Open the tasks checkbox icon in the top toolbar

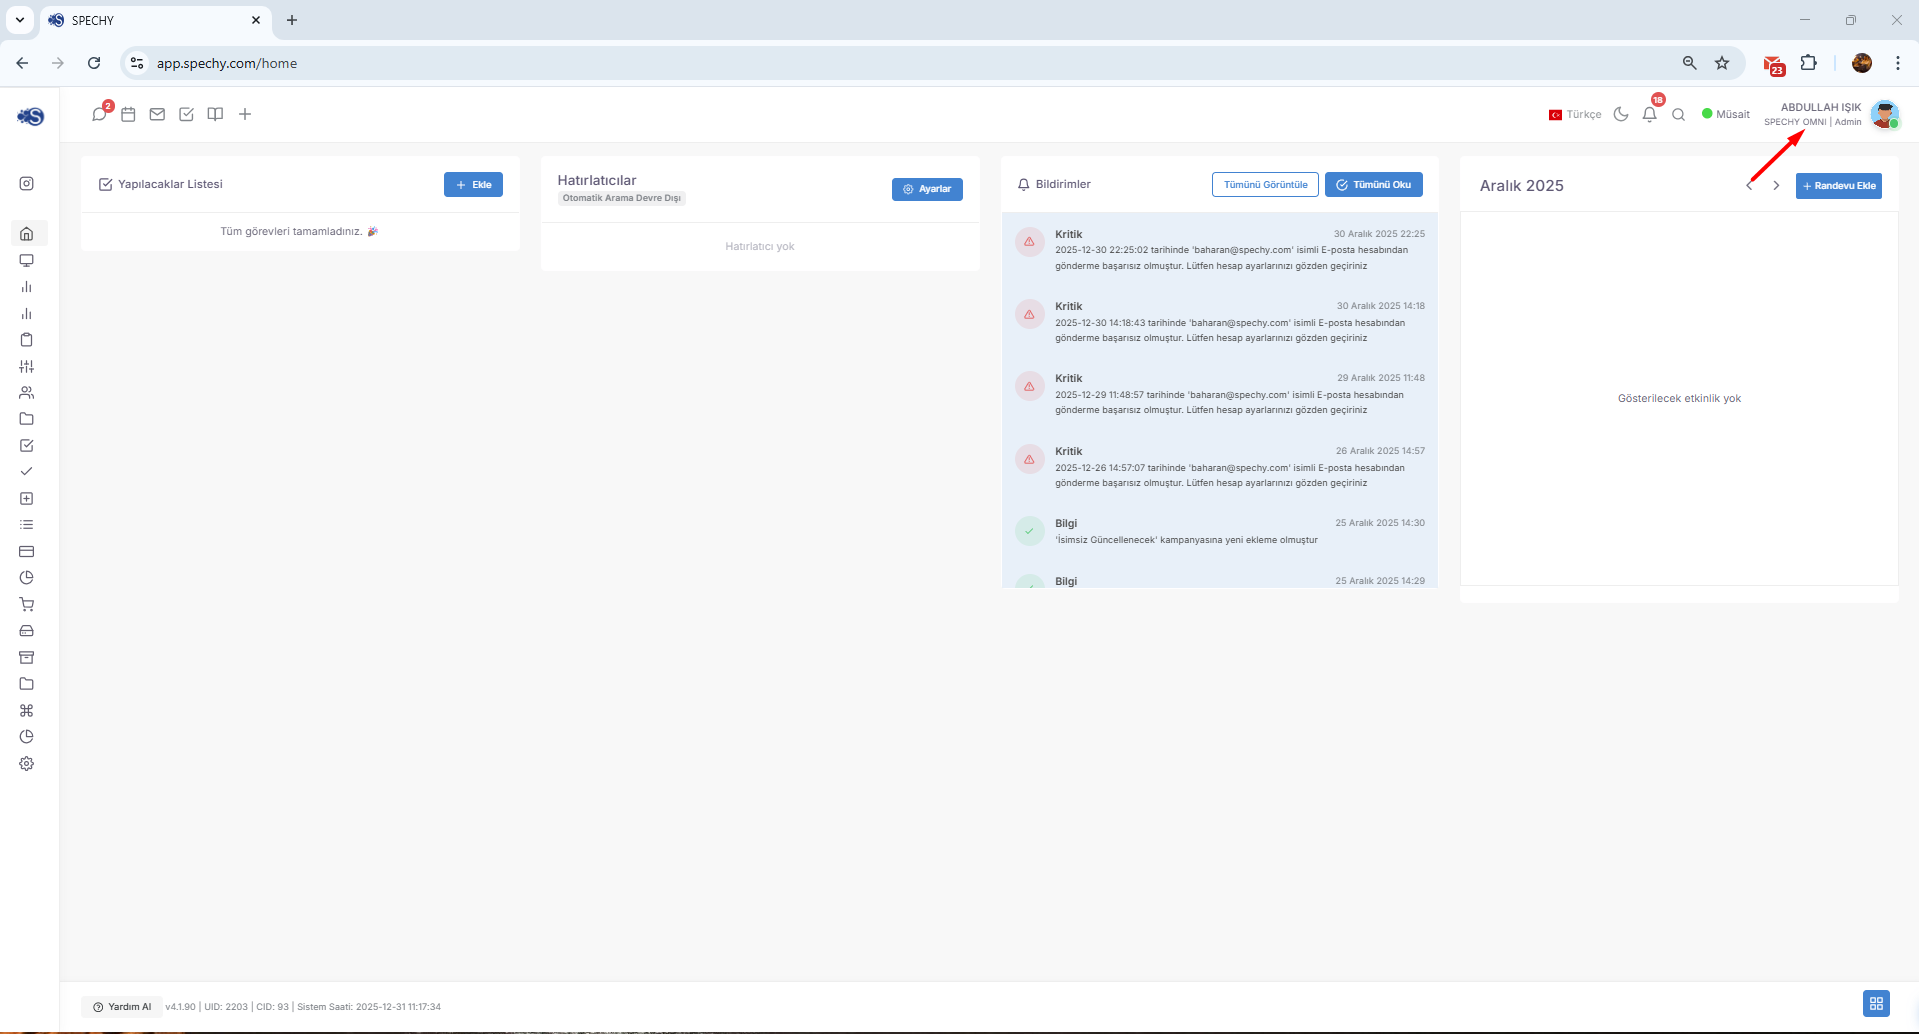pos(186,114)
